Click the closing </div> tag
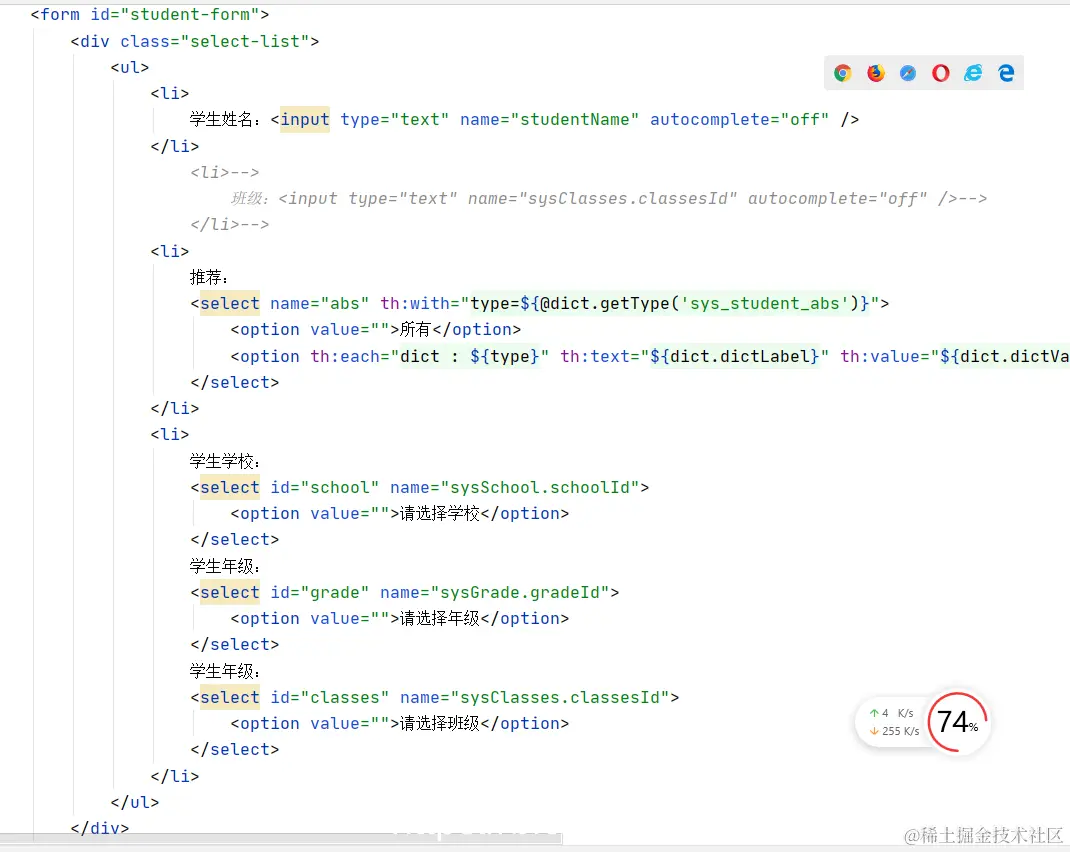The image size is (1070, 852). point(100,828)
